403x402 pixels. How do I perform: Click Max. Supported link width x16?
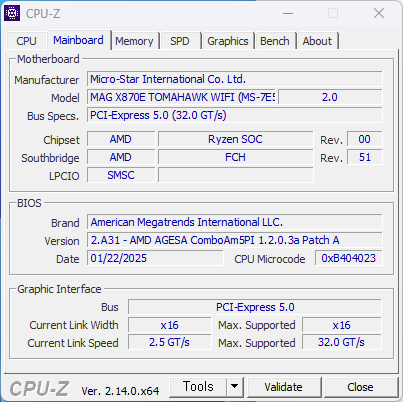pyautogui.click(x=342, y=325)
